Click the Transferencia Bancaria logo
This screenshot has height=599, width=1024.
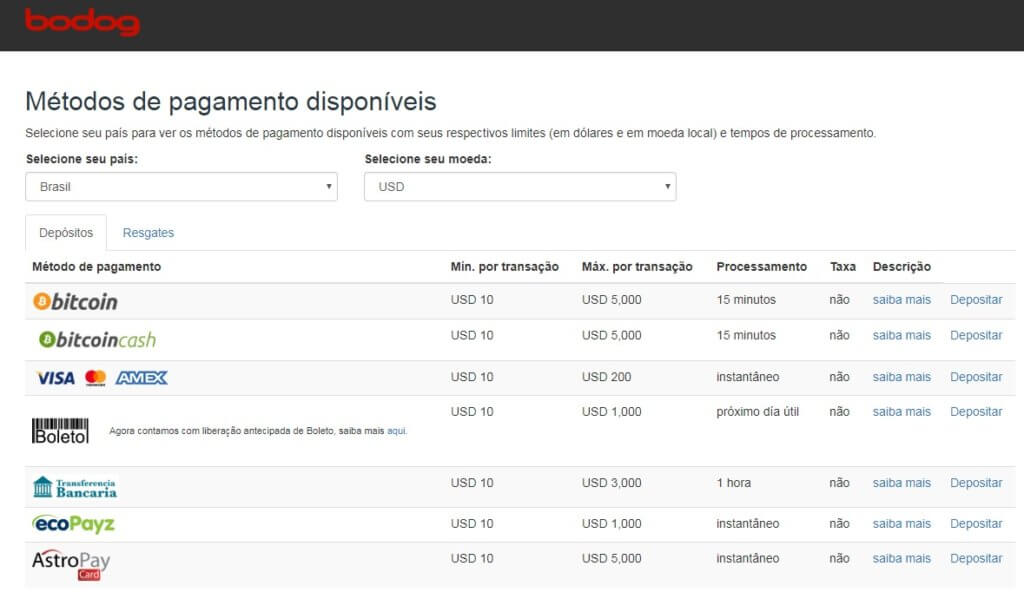tap(74, 487)
